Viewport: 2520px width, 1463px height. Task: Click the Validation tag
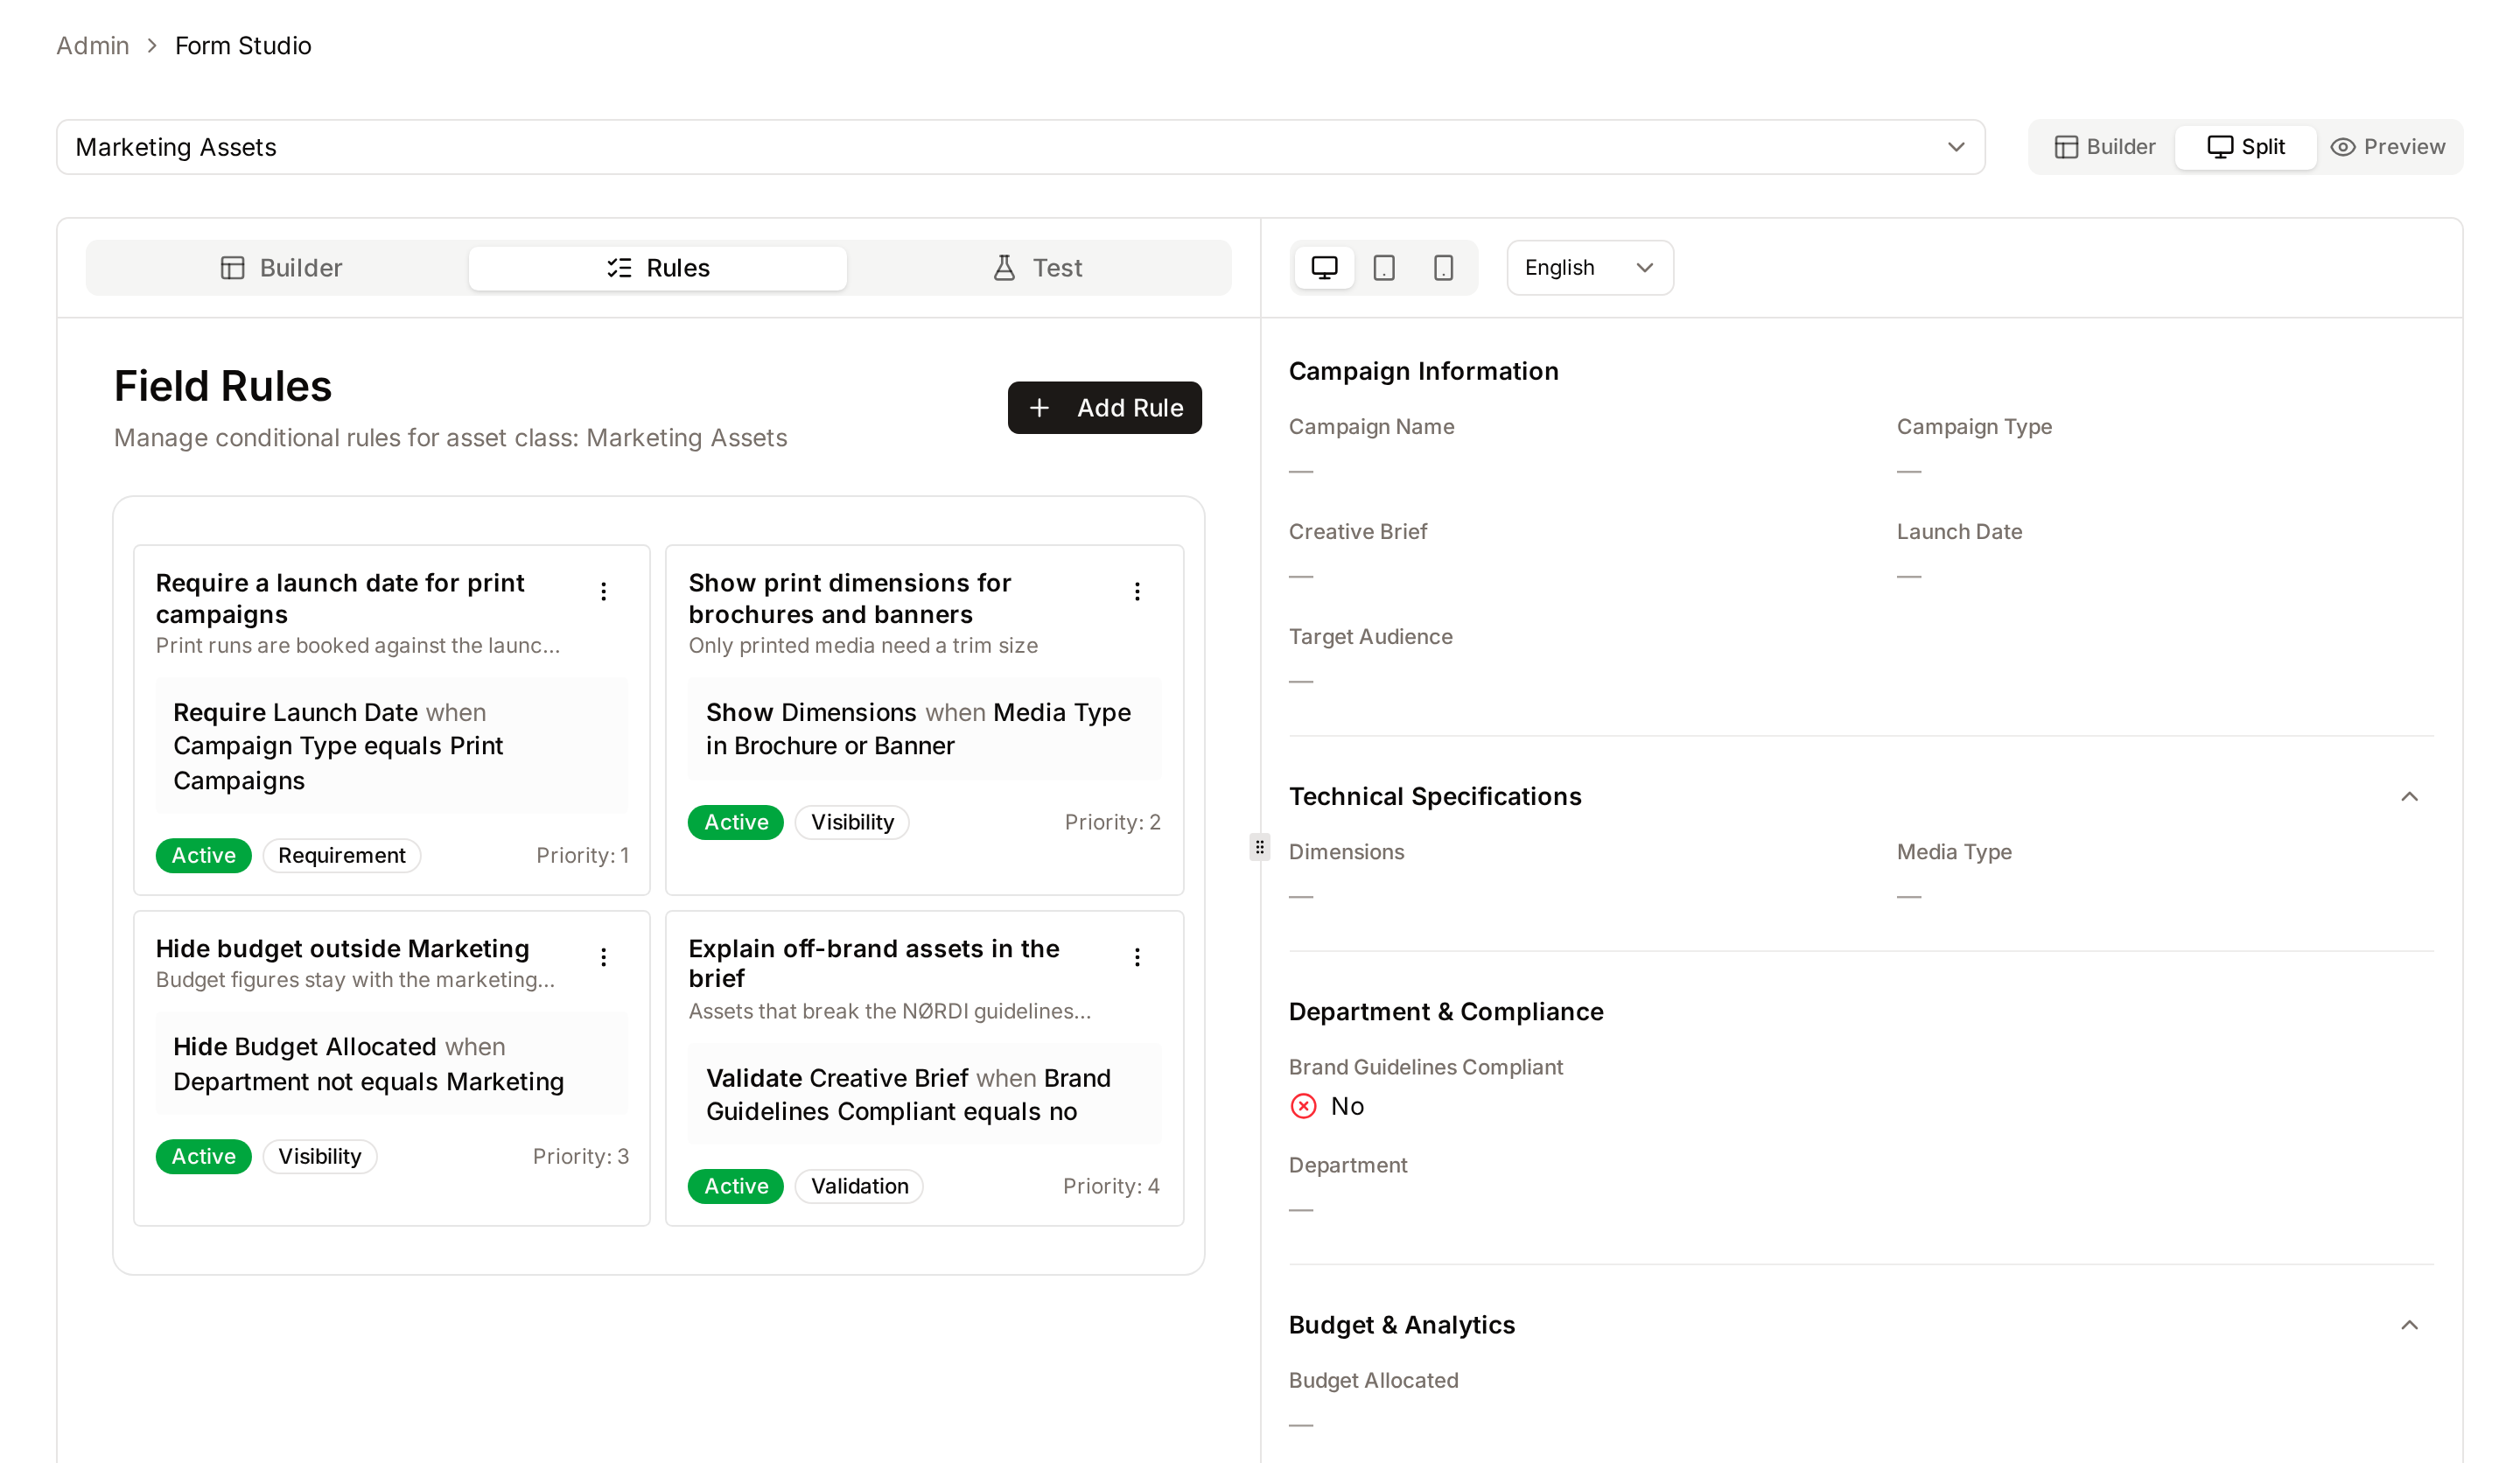[x=859, y=1186]
